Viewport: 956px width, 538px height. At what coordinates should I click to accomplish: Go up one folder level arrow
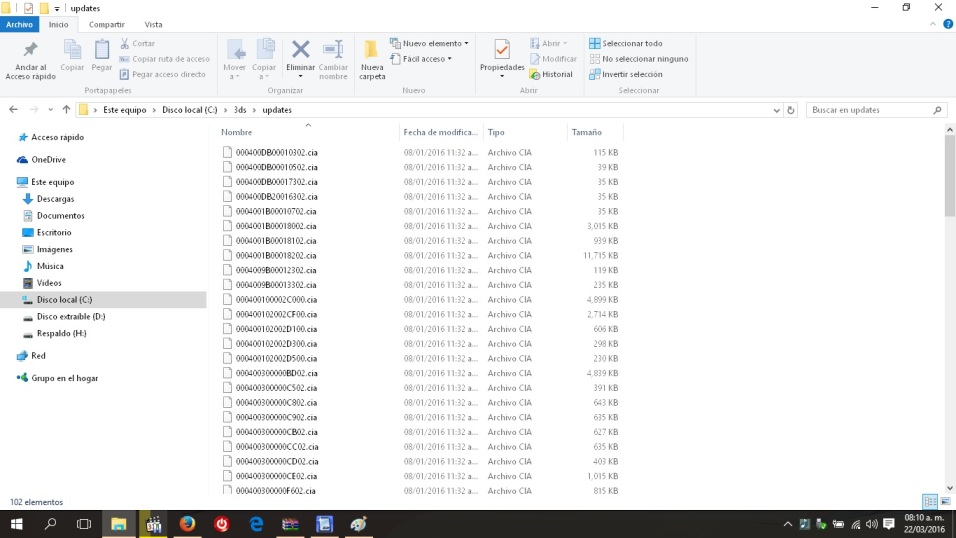click(66, 110)
